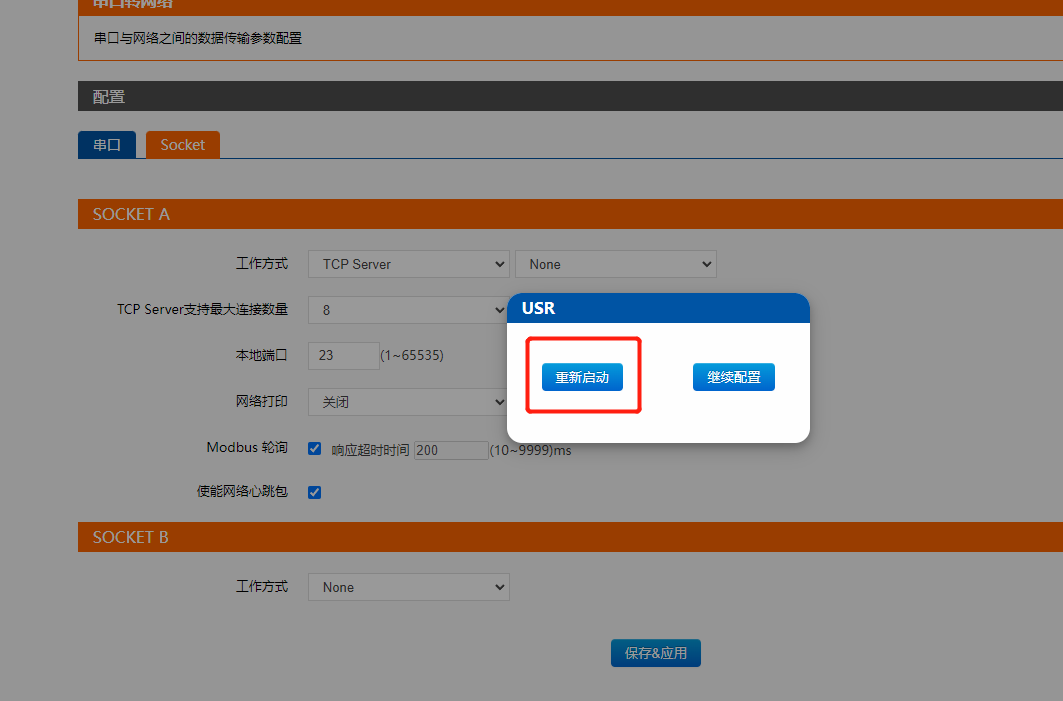Click the USR dialog title bar
Image resolution: width=1063 pixels, height=701 pixels.
coord(657,309)
